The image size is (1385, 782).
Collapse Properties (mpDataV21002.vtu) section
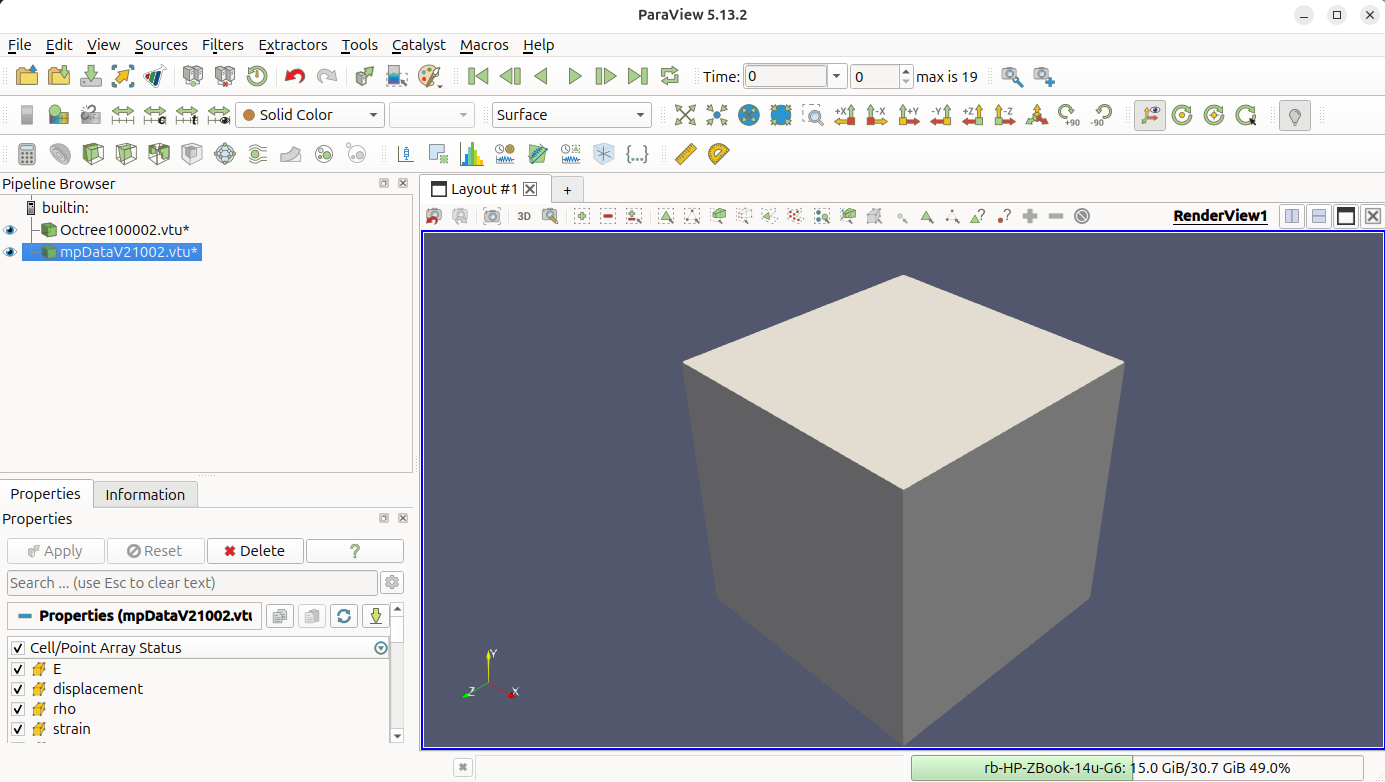(x=25, y=616)
